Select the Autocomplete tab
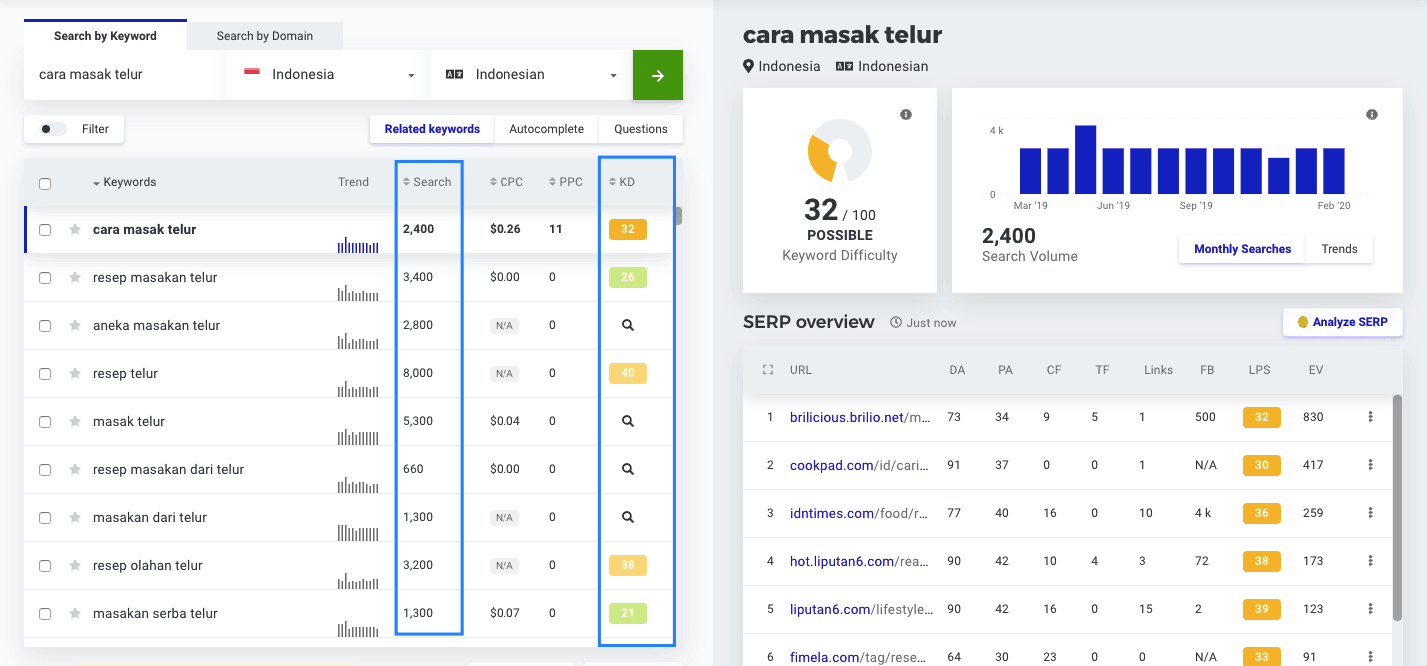The image size is (1427, 666). coord(546,129)
